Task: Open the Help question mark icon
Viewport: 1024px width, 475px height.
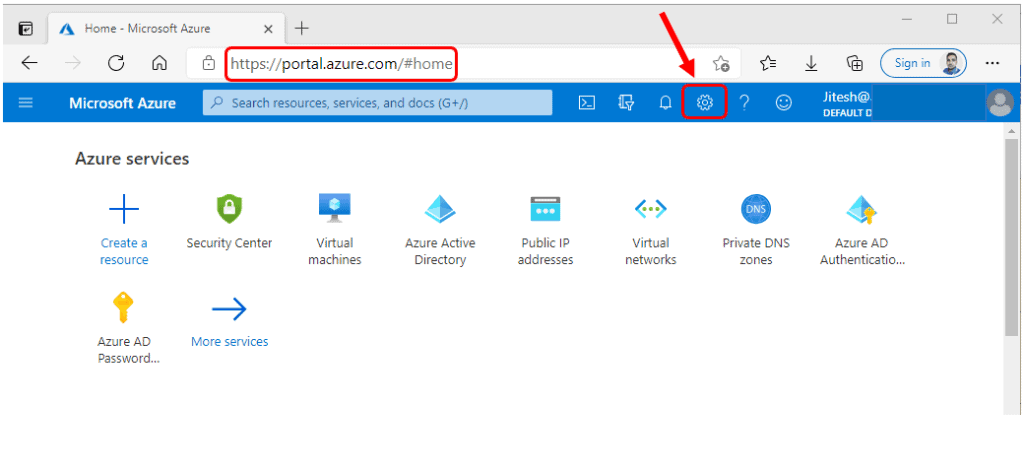Action: (744, 102)
